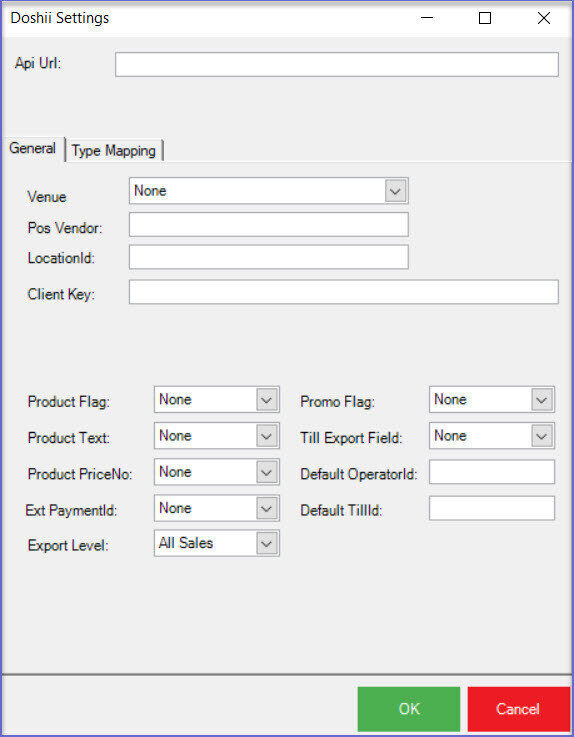Viewport: 574px width, 737px height.
Task: Open the Promo Flag dropdown
Action: point(492,400)
